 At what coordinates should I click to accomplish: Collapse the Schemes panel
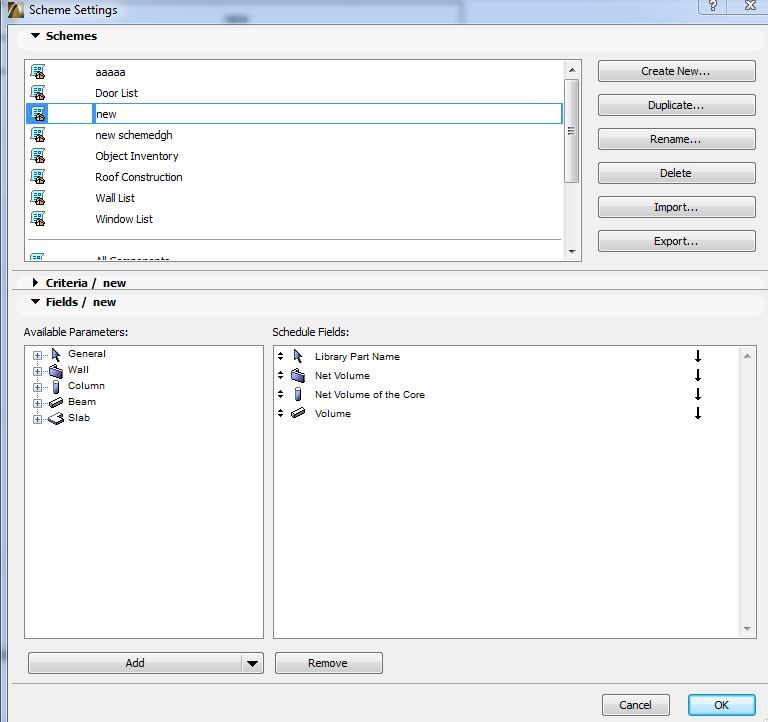click(x=35, y=36)
